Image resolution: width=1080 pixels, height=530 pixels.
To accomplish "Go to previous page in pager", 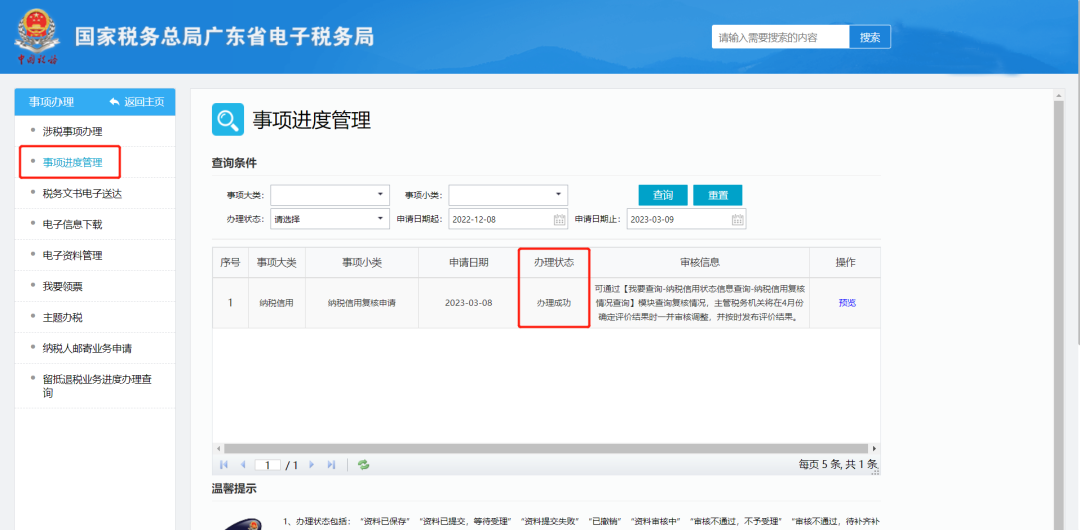I will click(242, 465).
